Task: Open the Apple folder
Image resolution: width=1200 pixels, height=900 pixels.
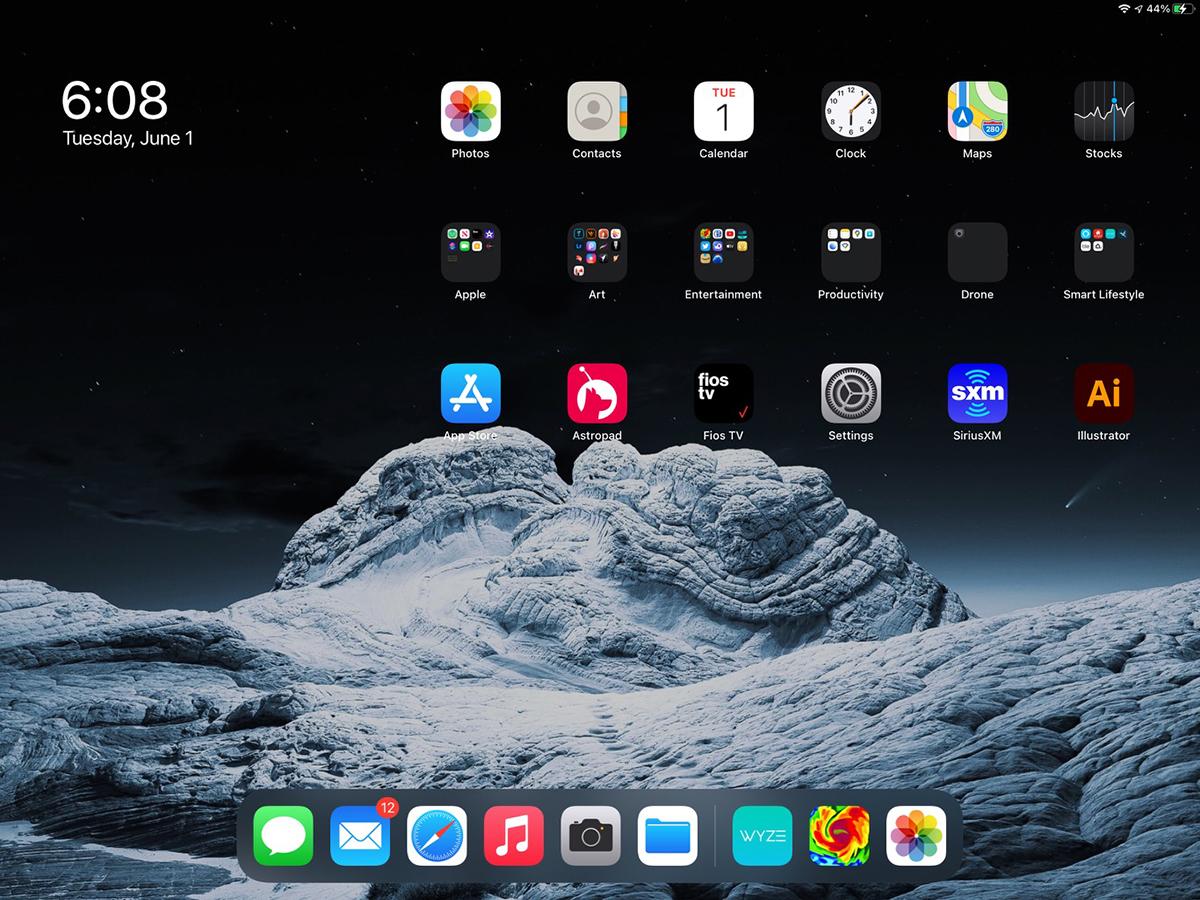Action: [470, 252]
